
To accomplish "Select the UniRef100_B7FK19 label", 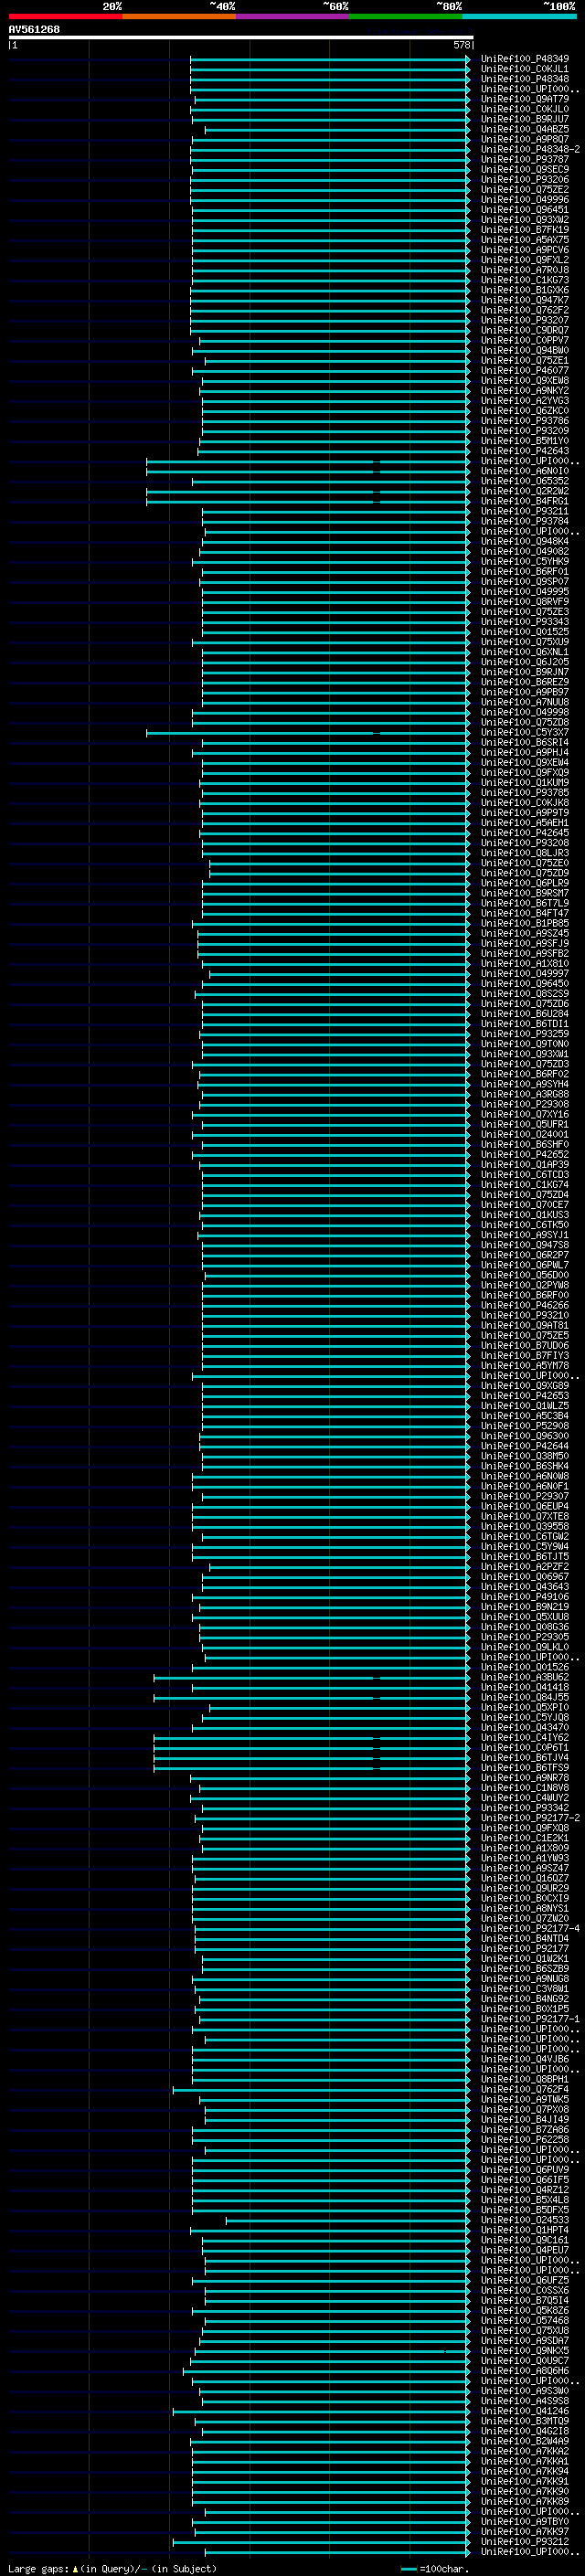I will pos(525,230).
